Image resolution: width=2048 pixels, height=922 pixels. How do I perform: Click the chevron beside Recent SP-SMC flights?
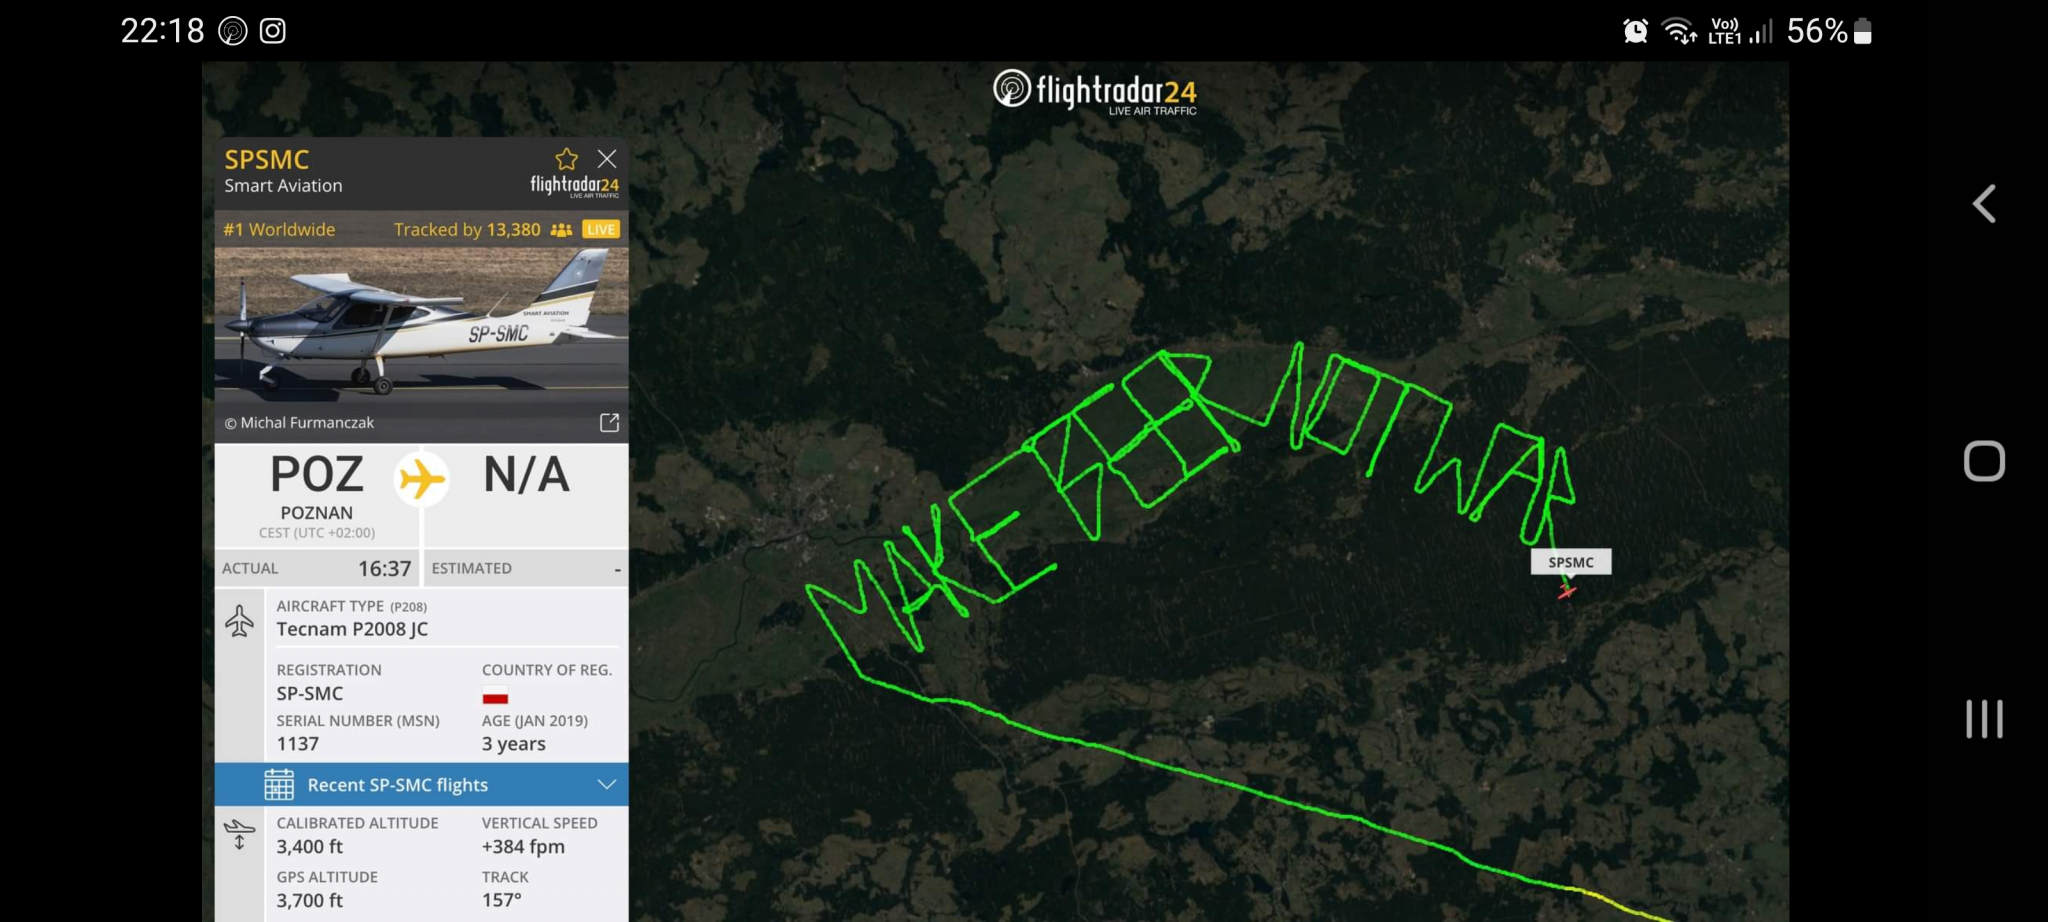[606, 784]
